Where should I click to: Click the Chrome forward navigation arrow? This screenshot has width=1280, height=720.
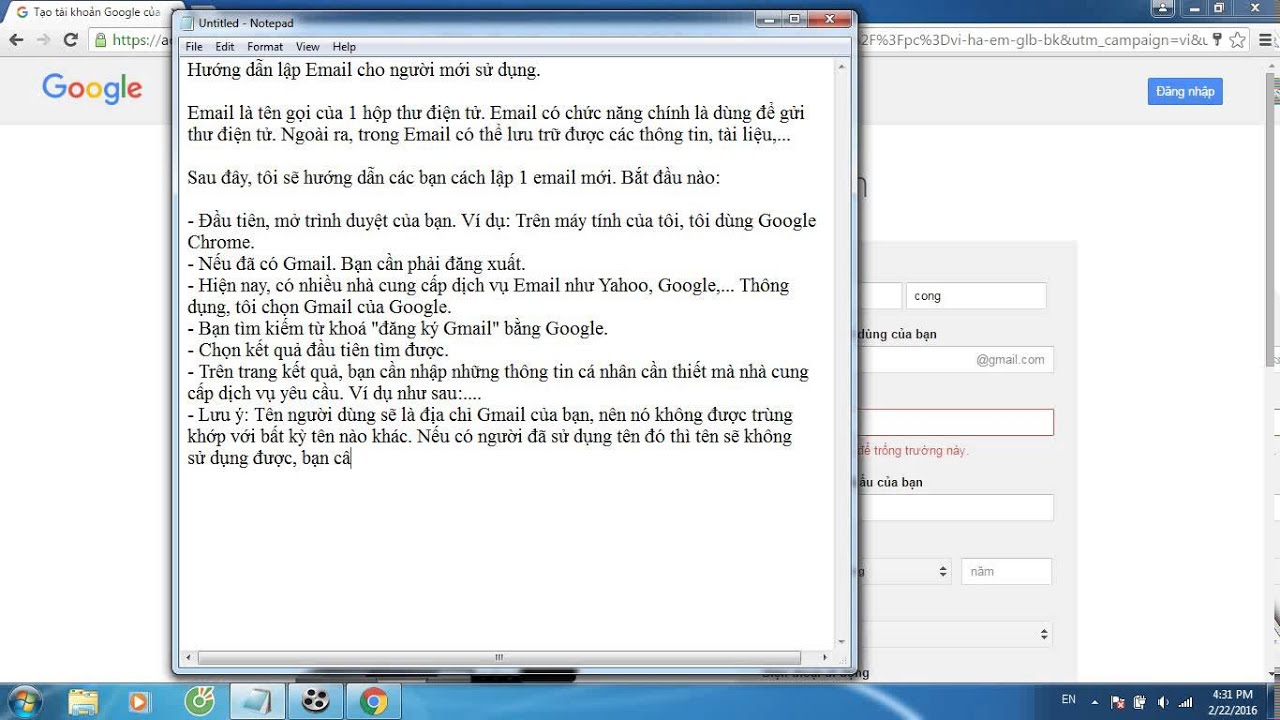[43, 40]
